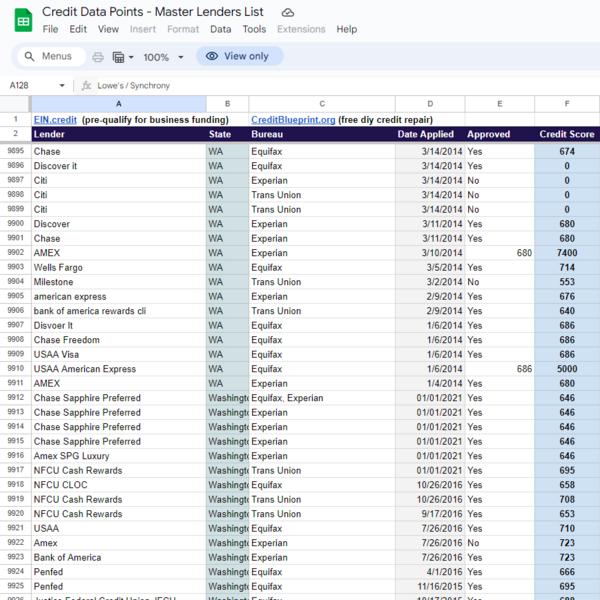The image size is (600, 600).
Task: Click date 3/5/2014 cell
Action: [430, 267]
